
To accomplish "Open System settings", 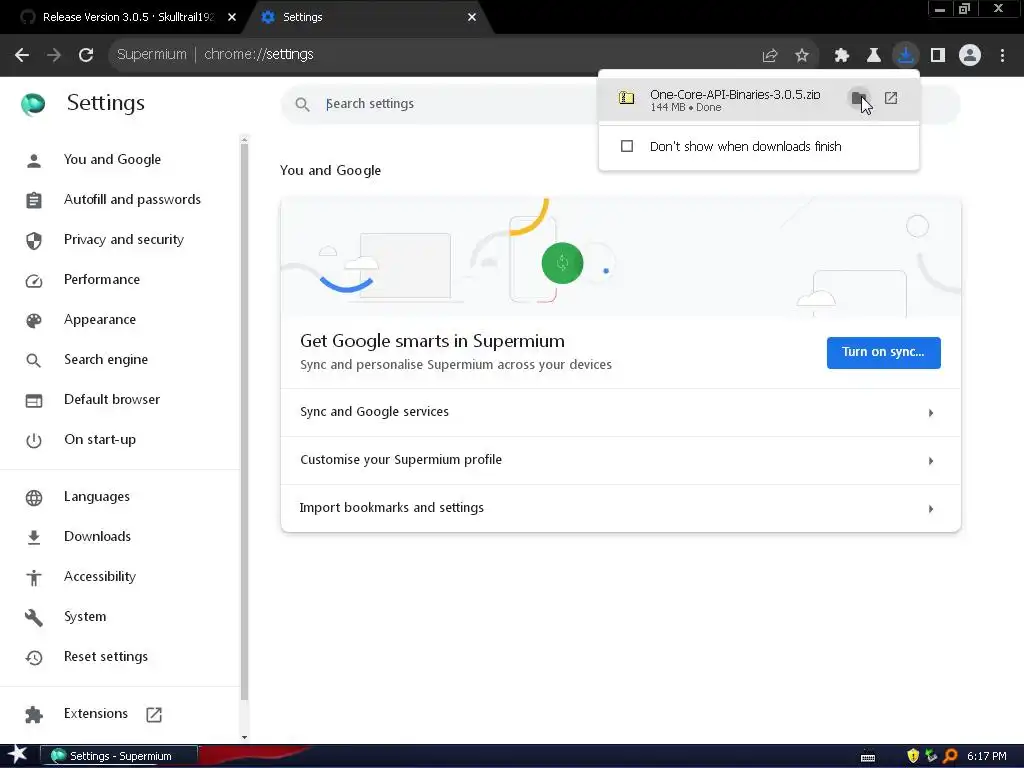I will point(85,616).
